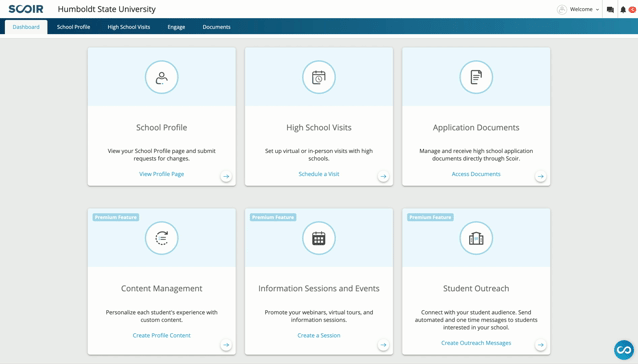Open the notifications bell icon
Image resolution: width=638 pixels, height=364 pixels.
pyautogui.click(x=623, y=9)
